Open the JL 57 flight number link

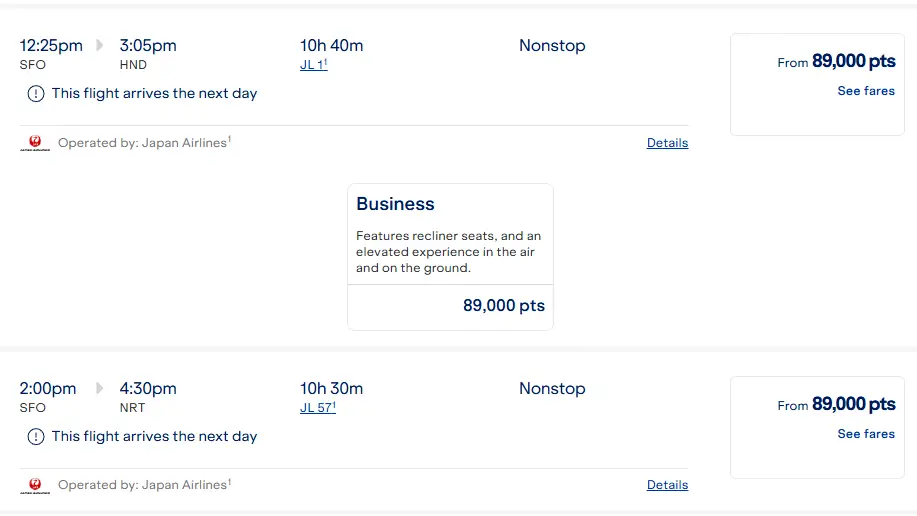[x=318, y=407]
